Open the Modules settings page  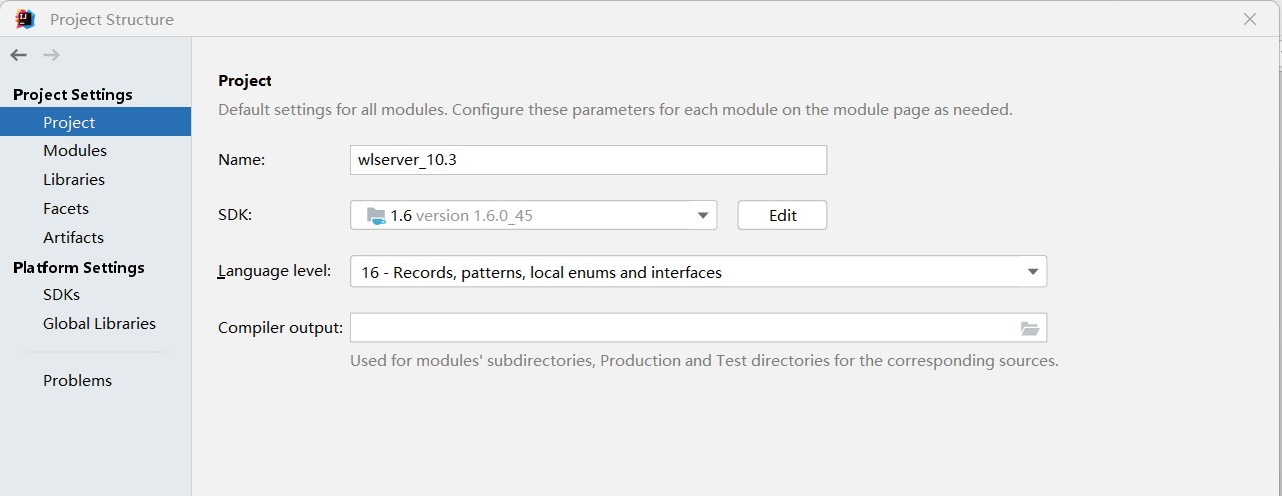[x=75, y=150]
